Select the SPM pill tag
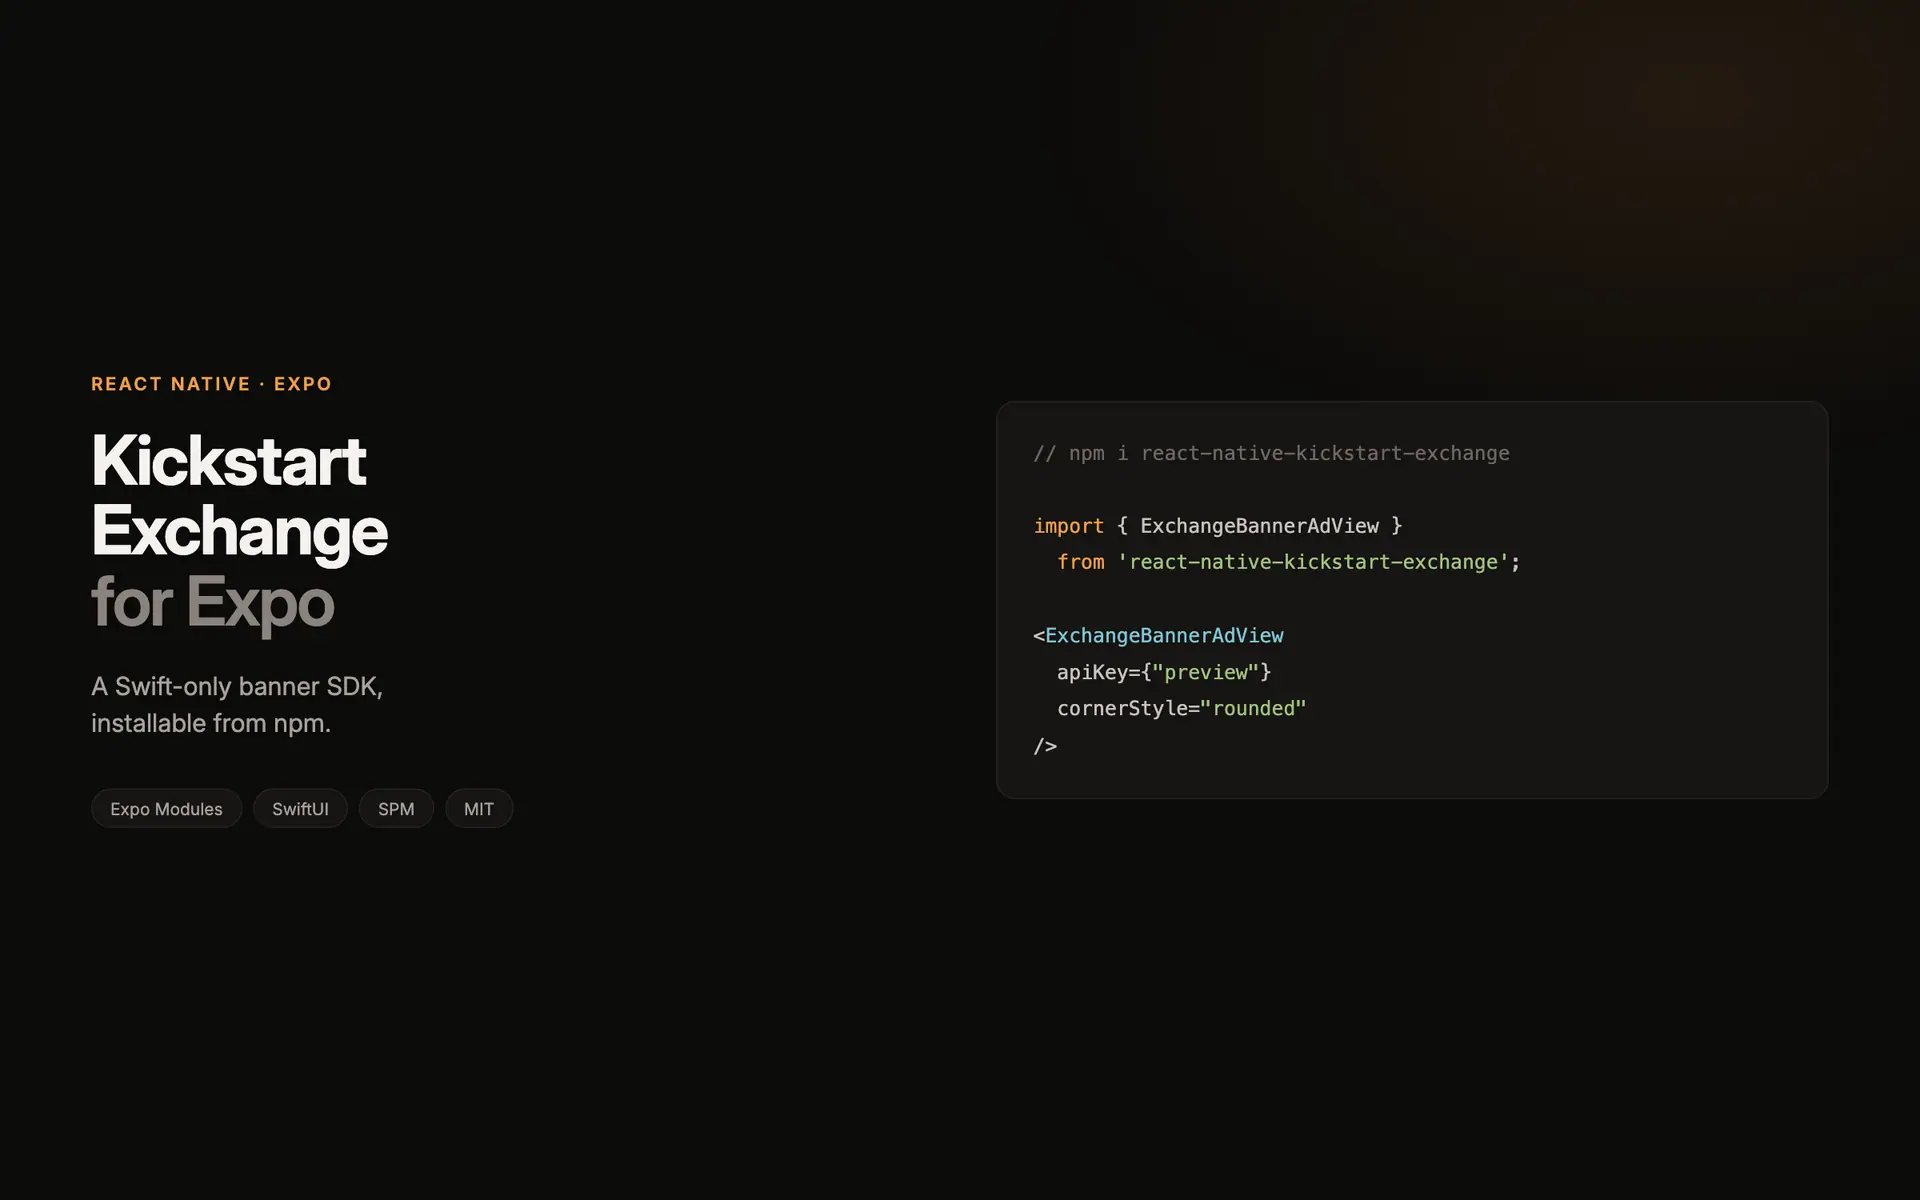 [x=396, y=808]
